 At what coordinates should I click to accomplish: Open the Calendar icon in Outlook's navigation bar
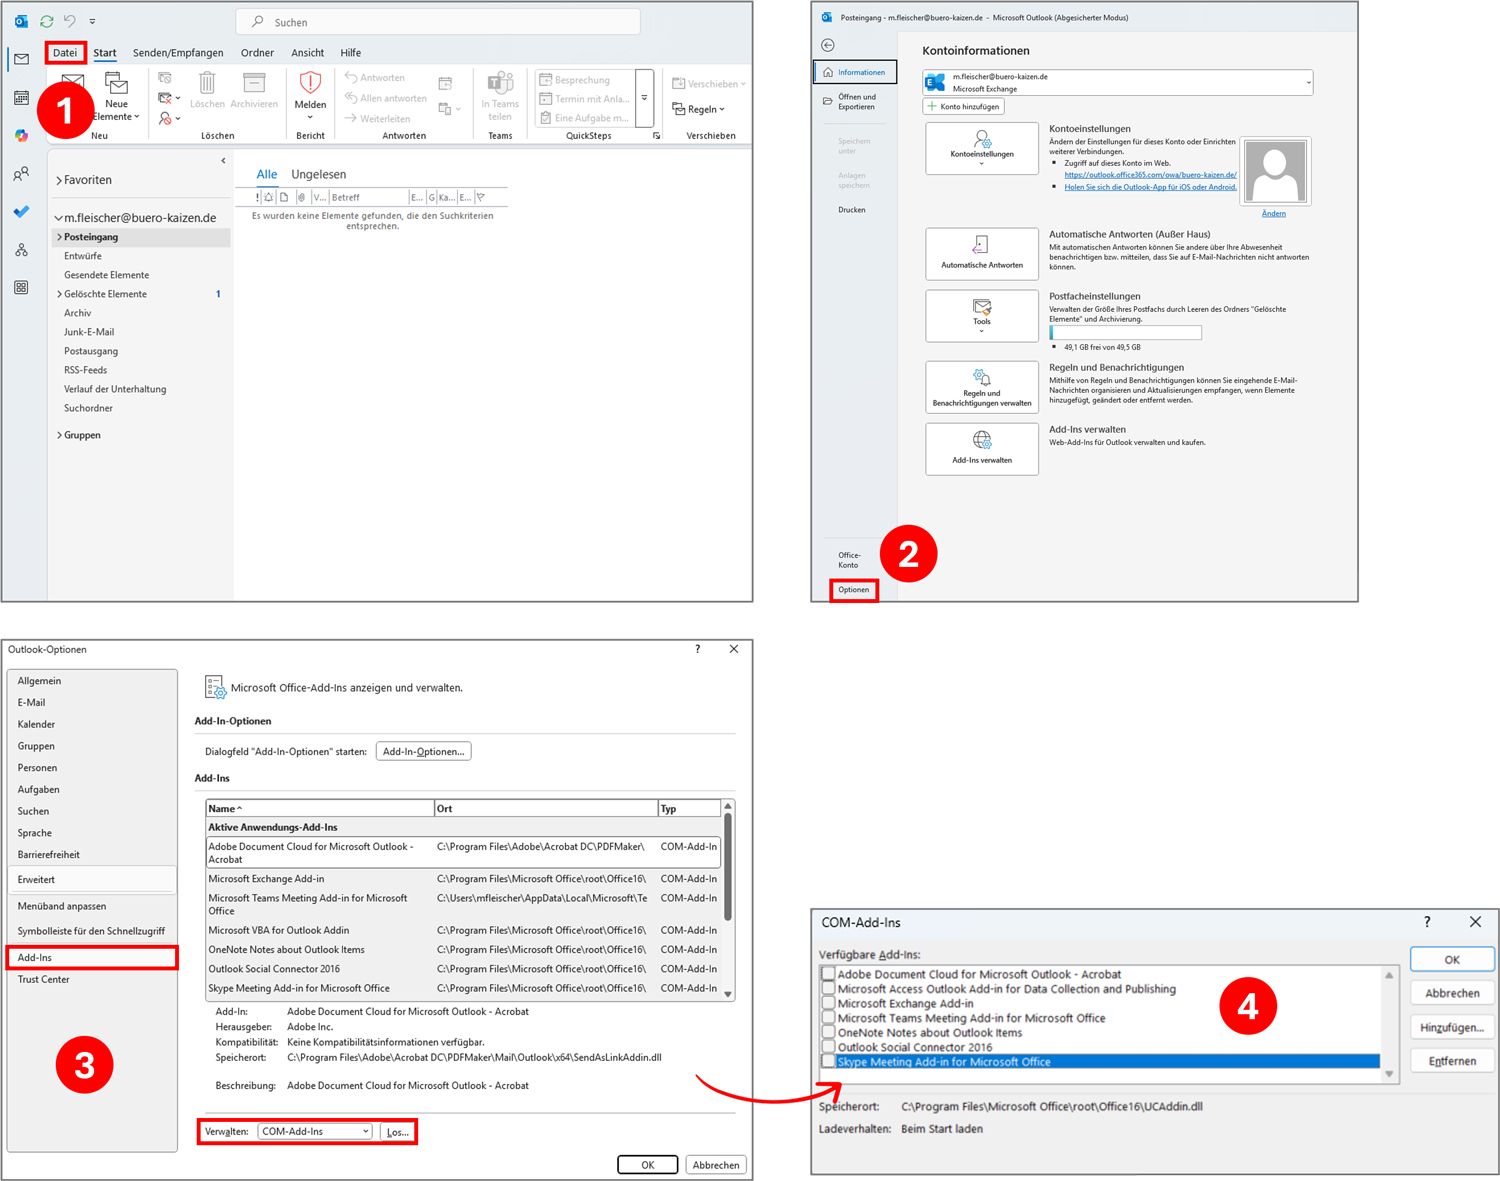click(21, 98)
